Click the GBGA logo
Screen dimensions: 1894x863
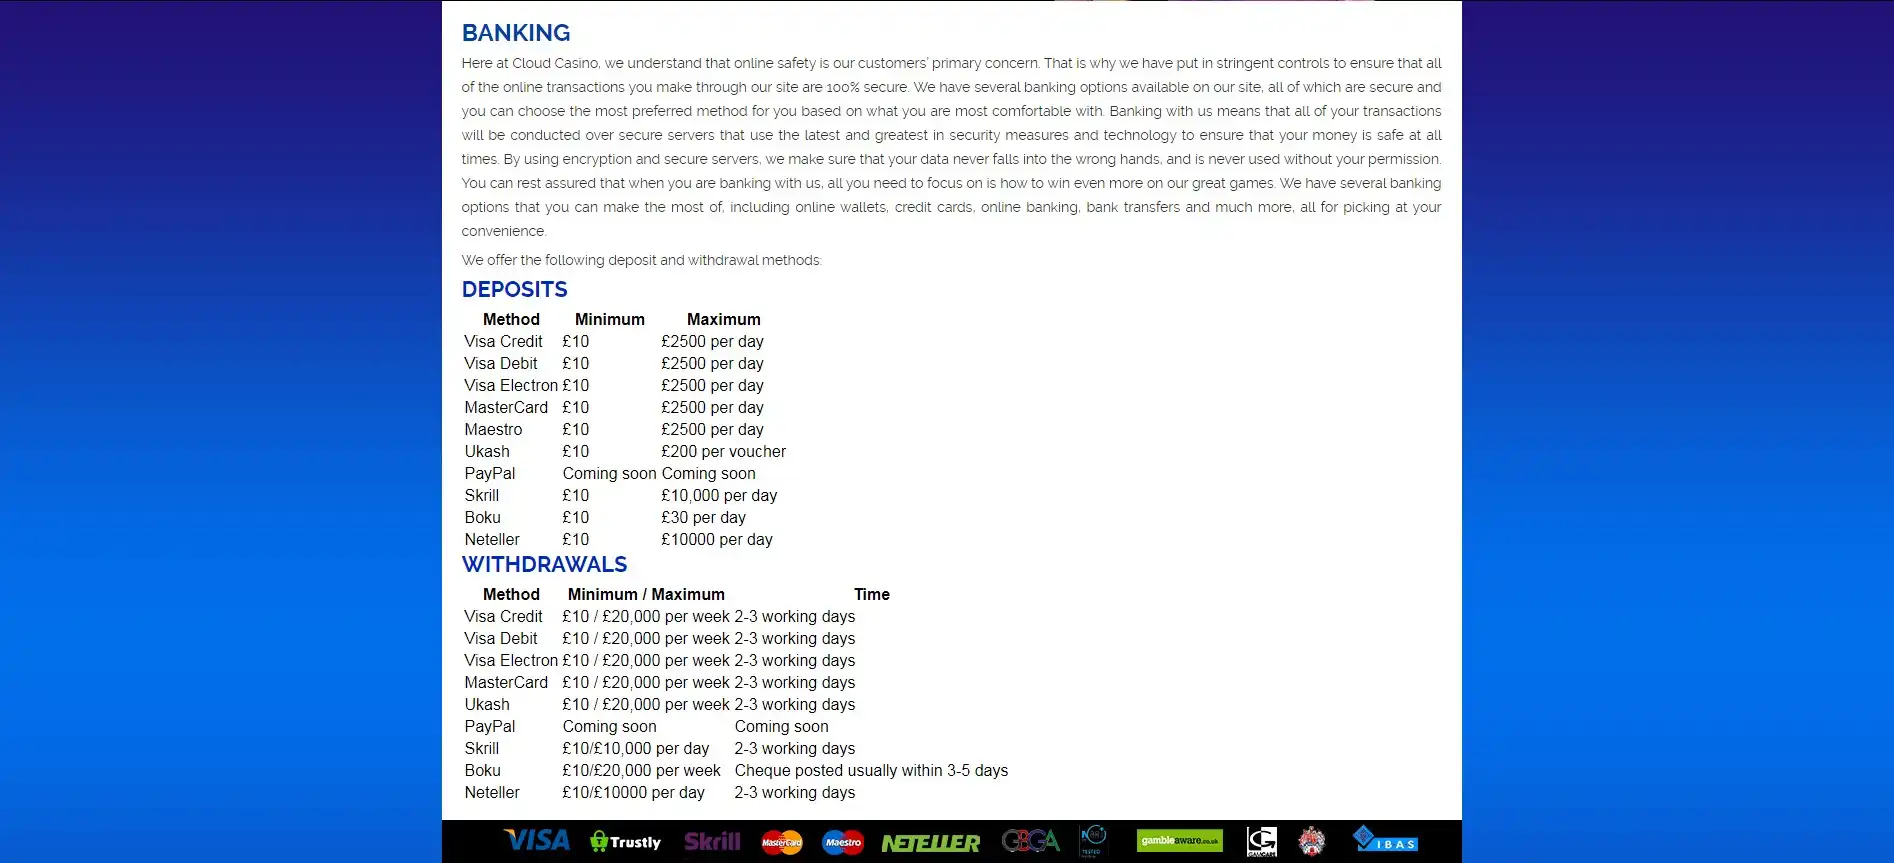click(1030, 842)
